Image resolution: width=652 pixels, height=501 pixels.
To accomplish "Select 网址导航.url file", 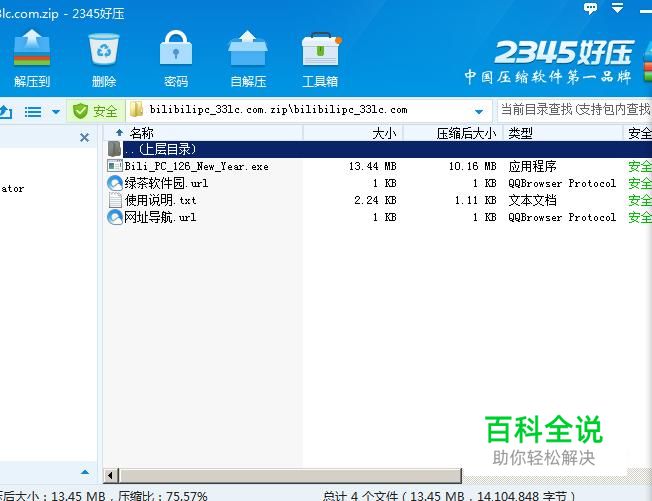I will click(160, 217).
